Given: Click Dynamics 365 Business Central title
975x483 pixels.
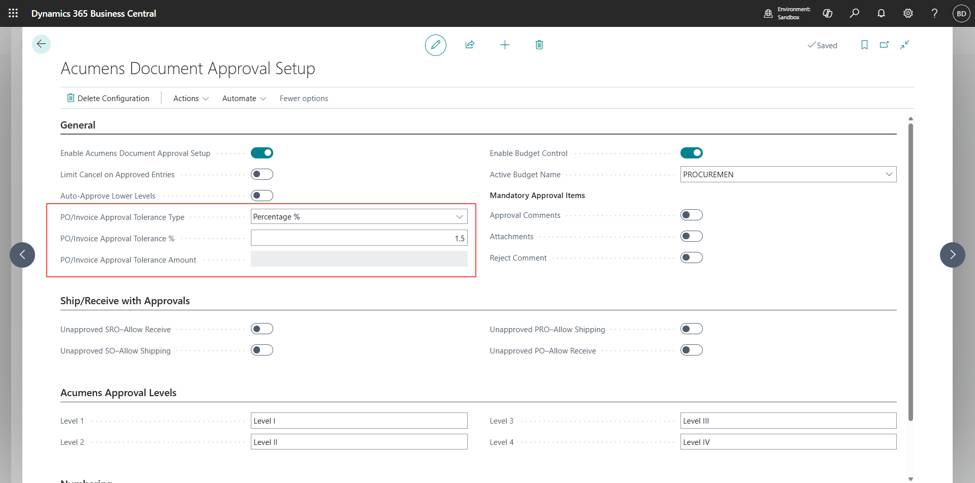Looking at the screenshot, I should click(x=94, y=13).
